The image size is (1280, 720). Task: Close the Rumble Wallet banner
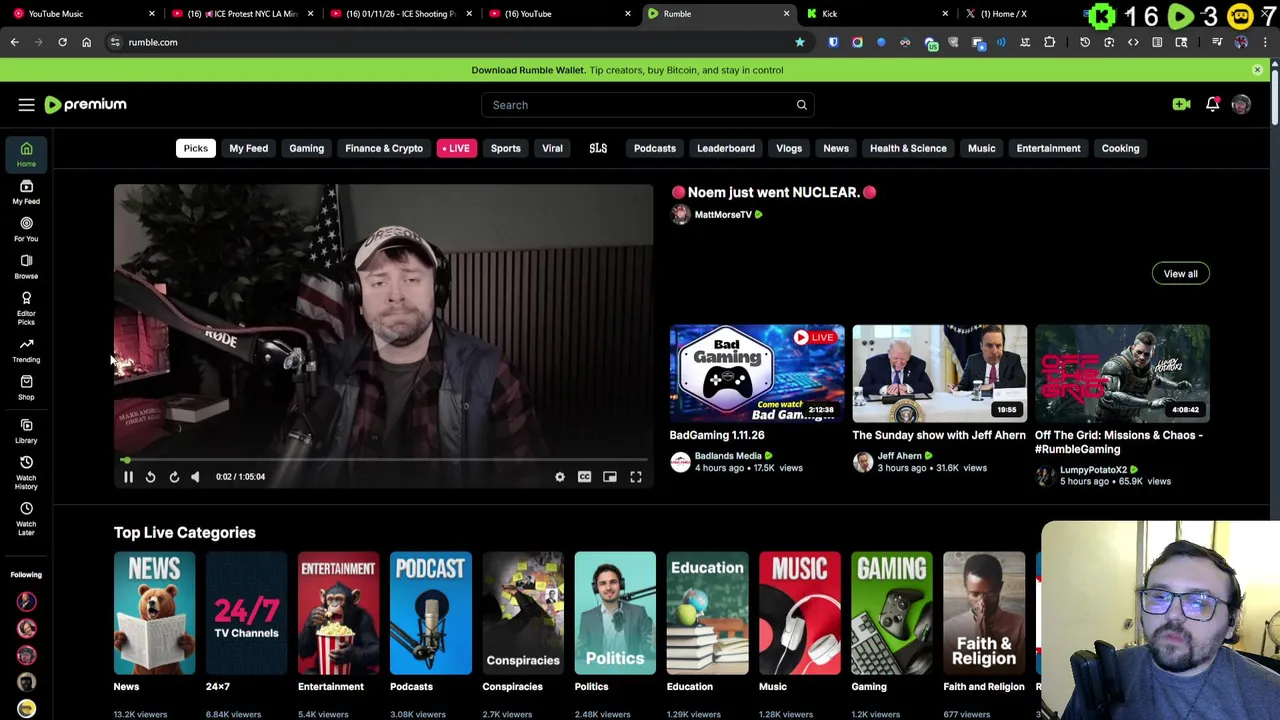click(x=1257, y=70)
